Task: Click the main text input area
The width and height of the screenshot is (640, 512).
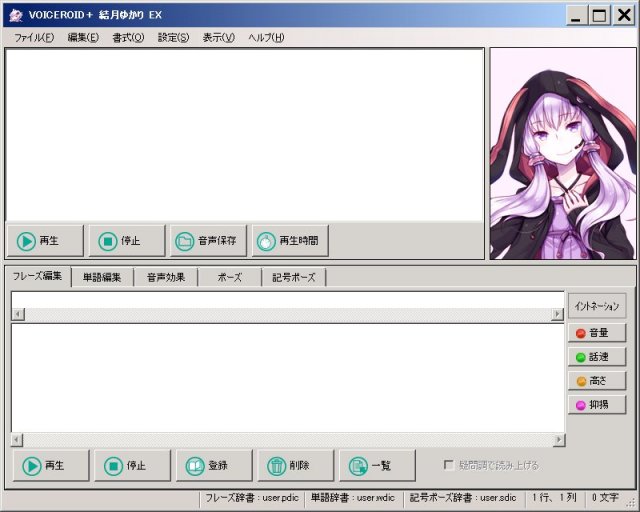Action: pos(244,135)
